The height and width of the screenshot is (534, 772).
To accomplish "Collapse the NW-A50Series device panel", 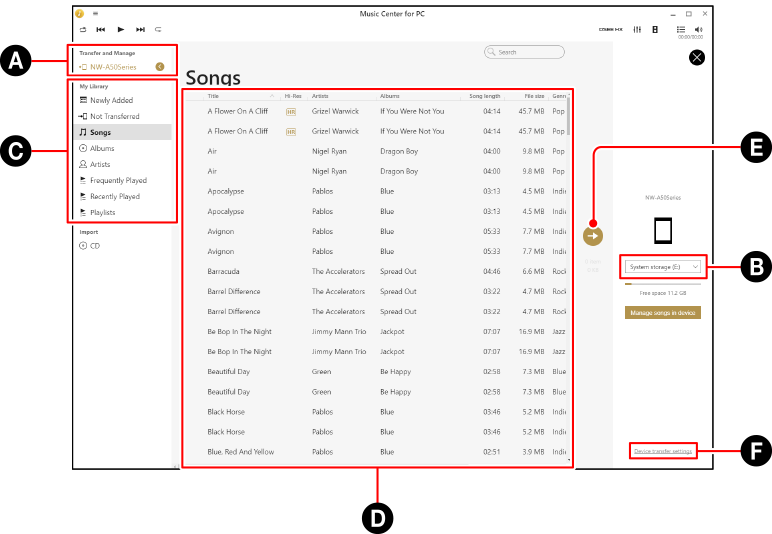I will (x=160, y=67).
